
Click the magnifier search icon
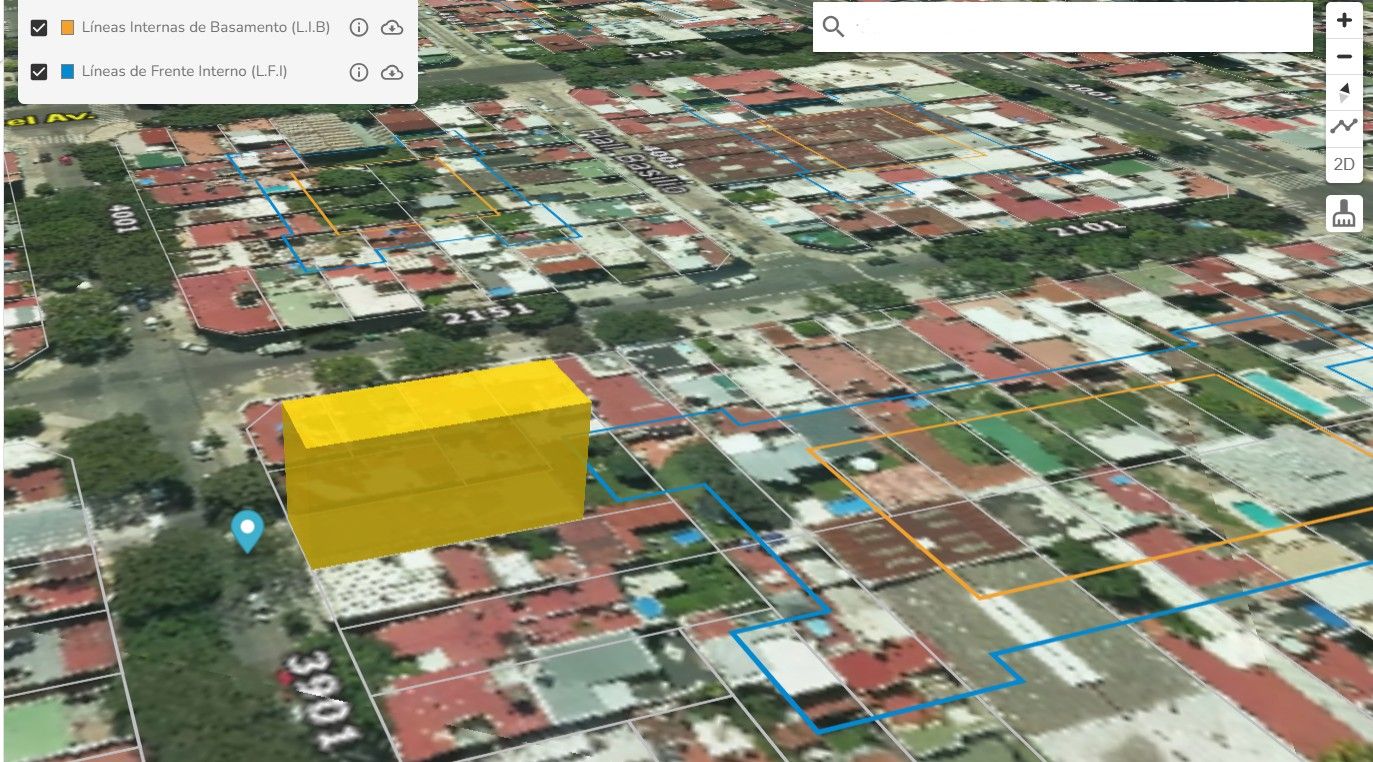(833, 27)
